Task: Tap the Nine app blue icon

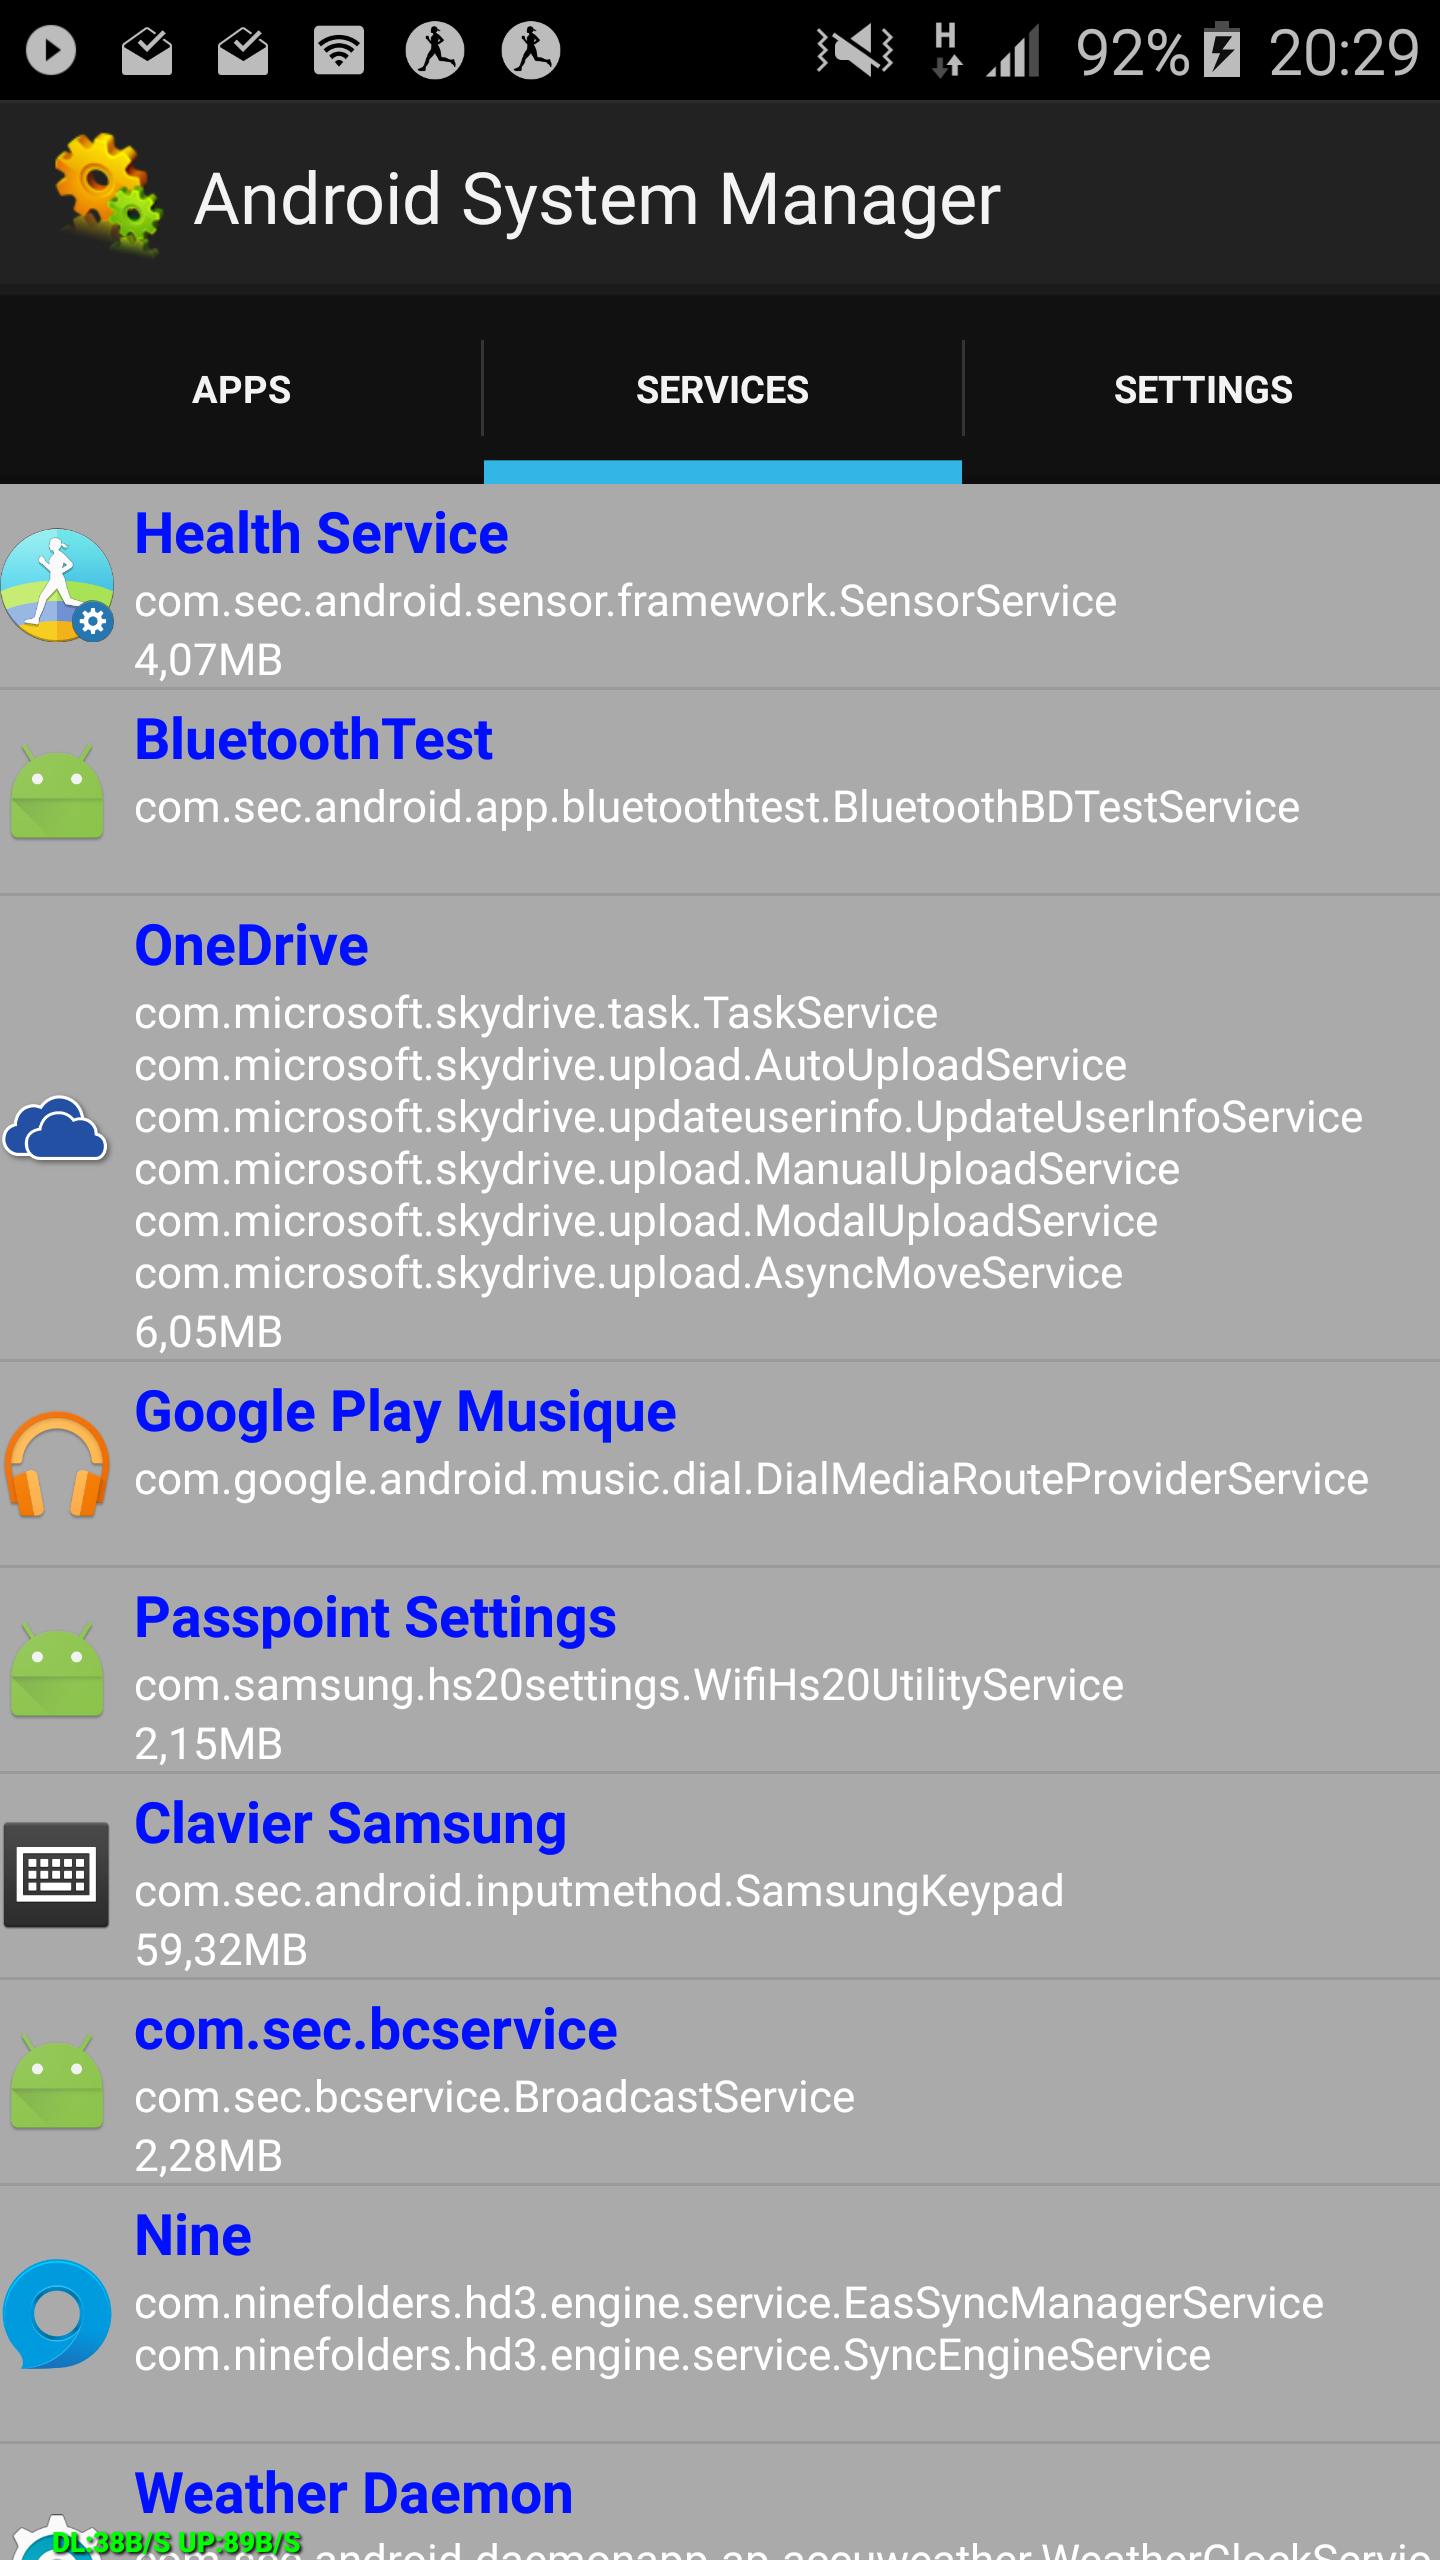Action: coord(57,2315)
